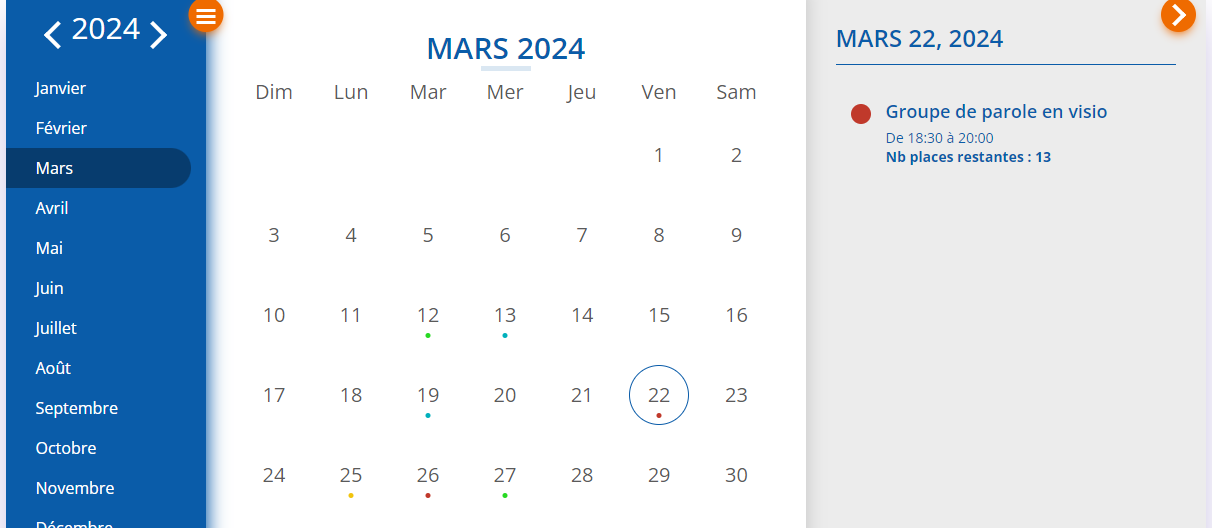The image size is (1212, 528).
Task: Click the orange hamburger menu icon
Action: [x=206, y=15]
